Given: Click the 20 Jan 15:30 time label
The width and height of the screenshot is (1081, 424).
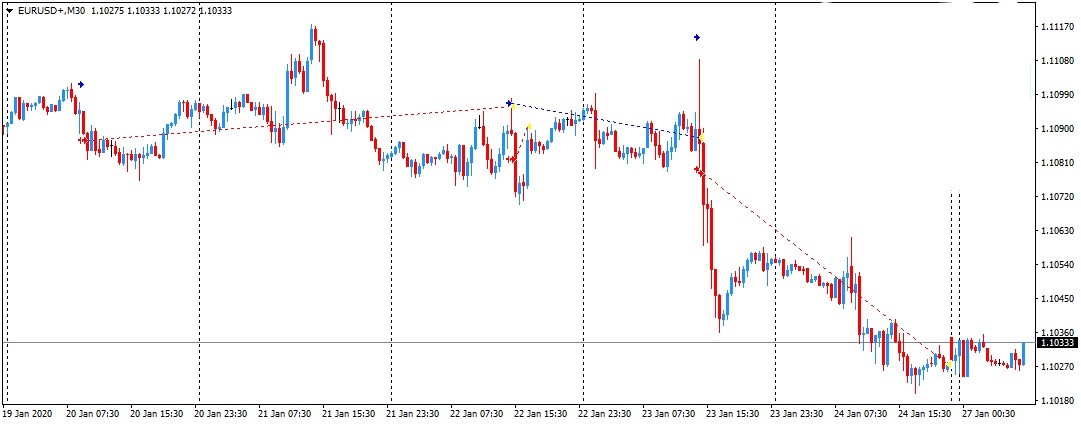Looking at the screenshot, I should (x=157, y=414).
